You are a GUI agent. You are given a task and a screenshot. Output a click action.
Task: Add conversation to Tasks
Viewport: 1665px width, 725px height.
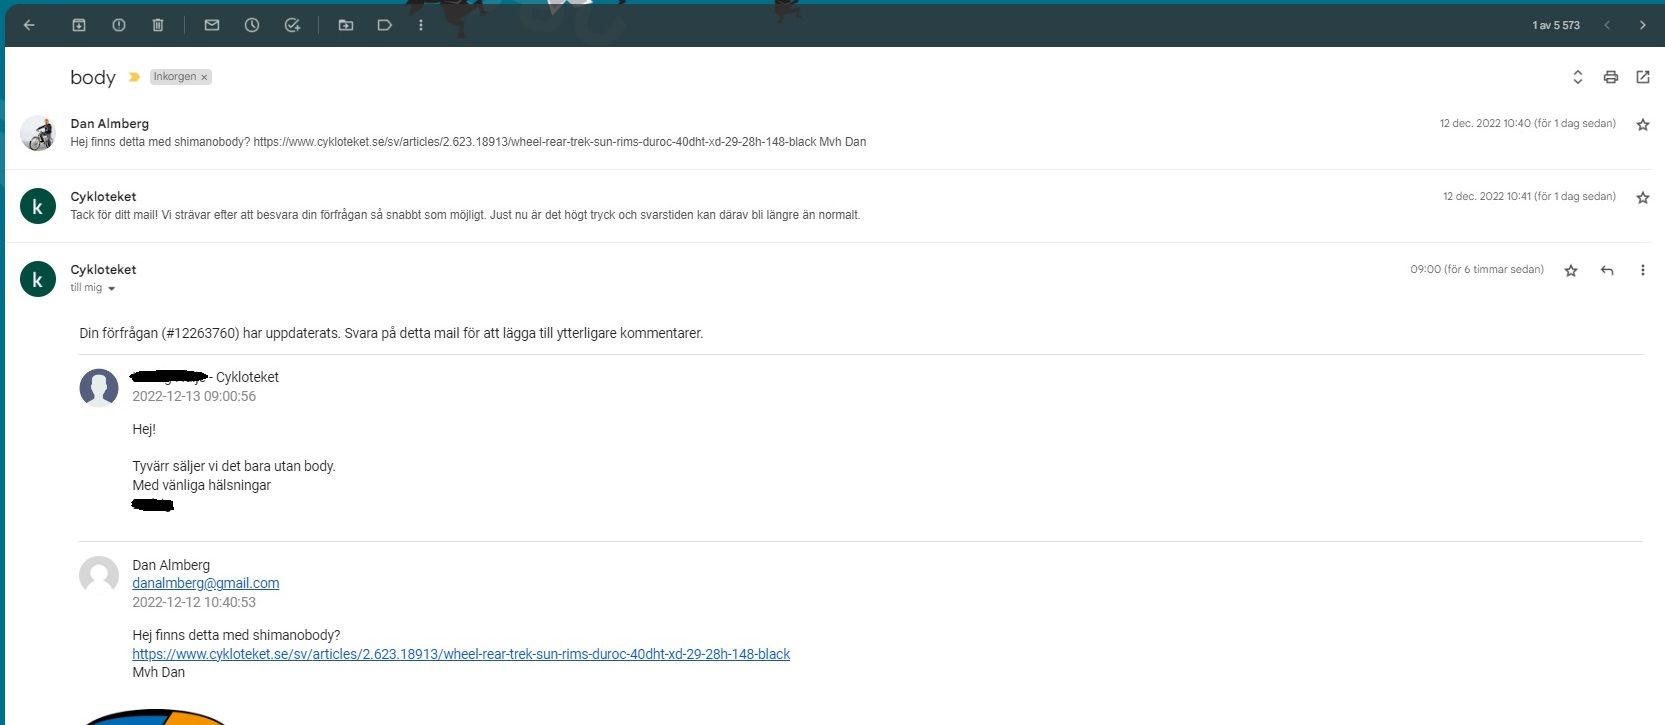click(x=292, y=25)
